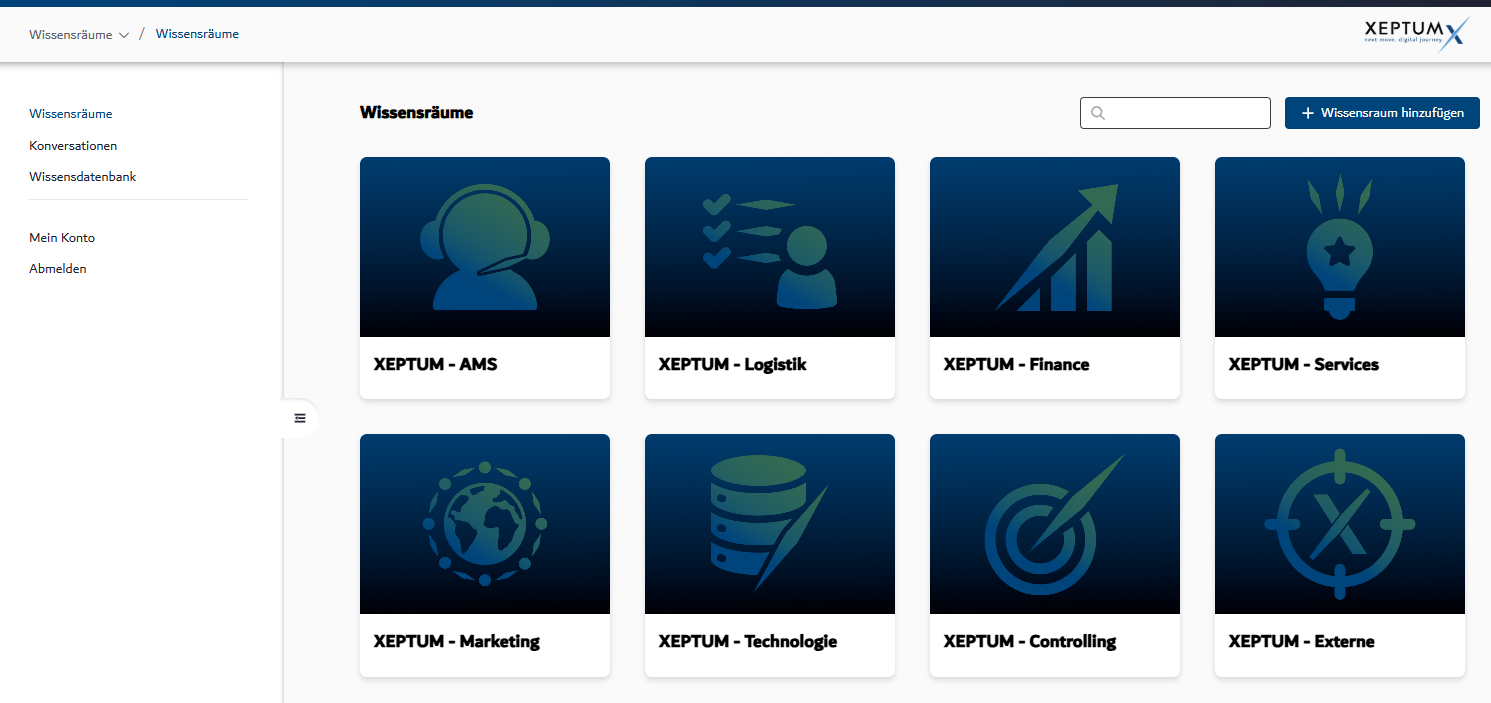
Task: Click the database stack icon on Technologie card
Action: [x=769, y=524]
